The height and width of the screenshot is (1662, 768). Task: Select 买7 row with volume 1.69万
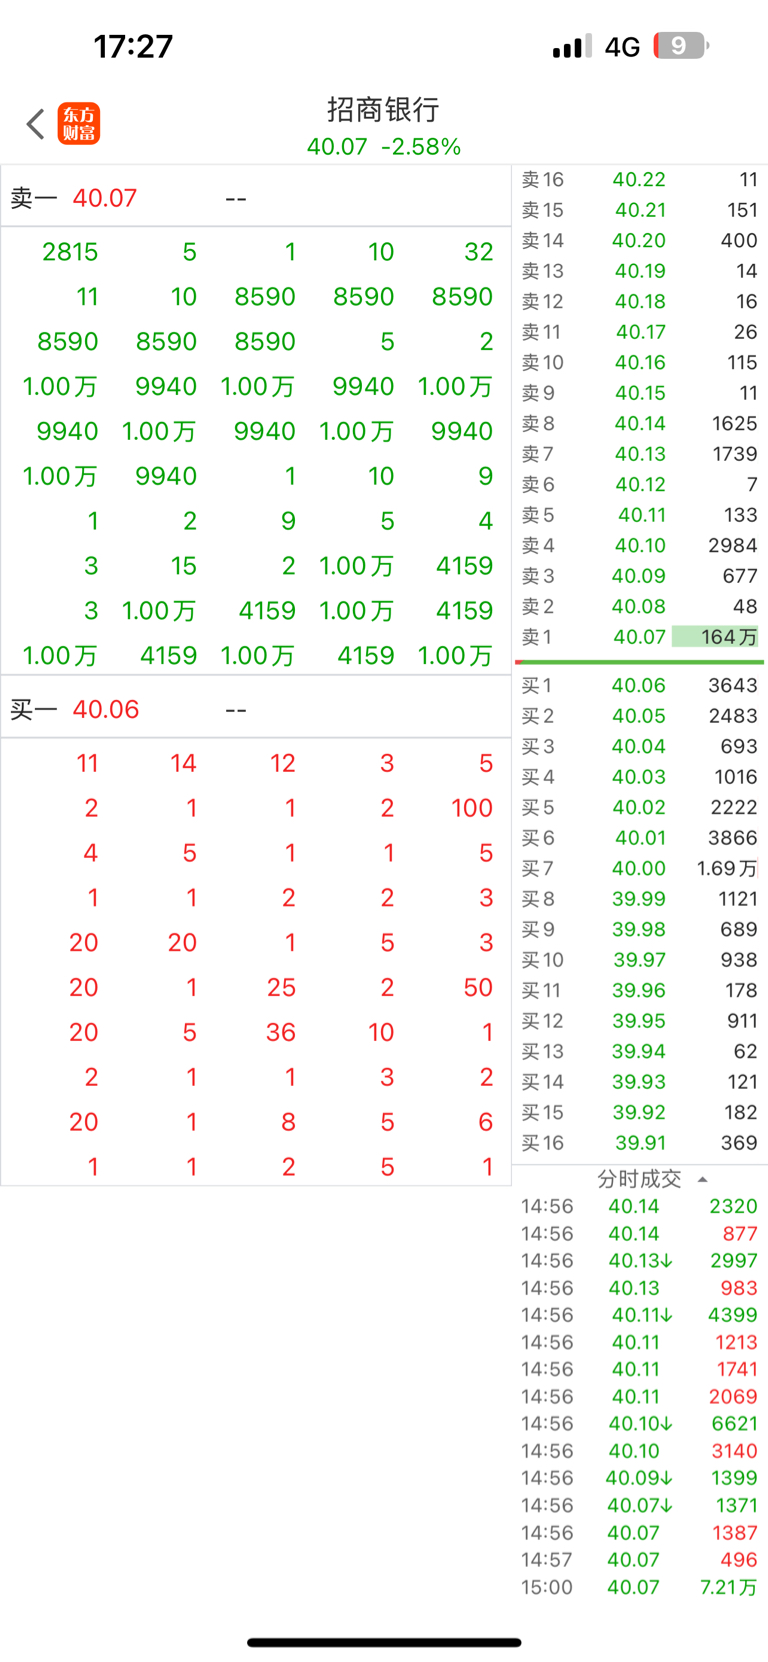640,869
